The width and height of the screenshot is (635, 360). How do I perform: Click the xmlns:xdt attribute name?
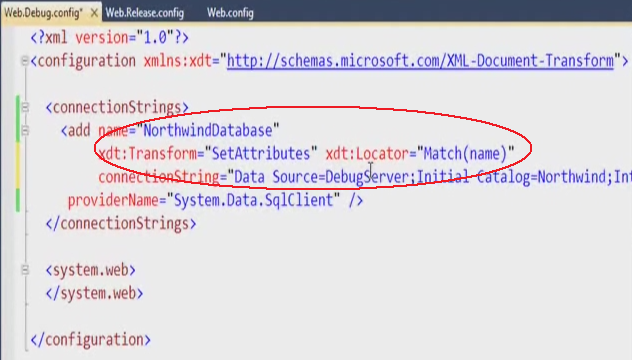[178, 61]
